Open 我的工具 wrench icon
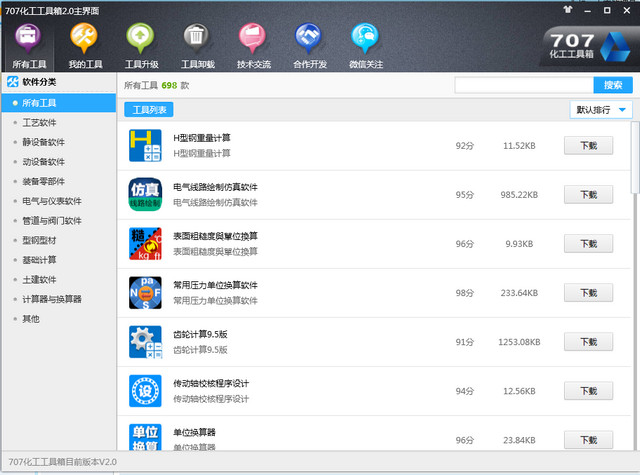The height and width of the screenshot is (475, 640). 84,38
